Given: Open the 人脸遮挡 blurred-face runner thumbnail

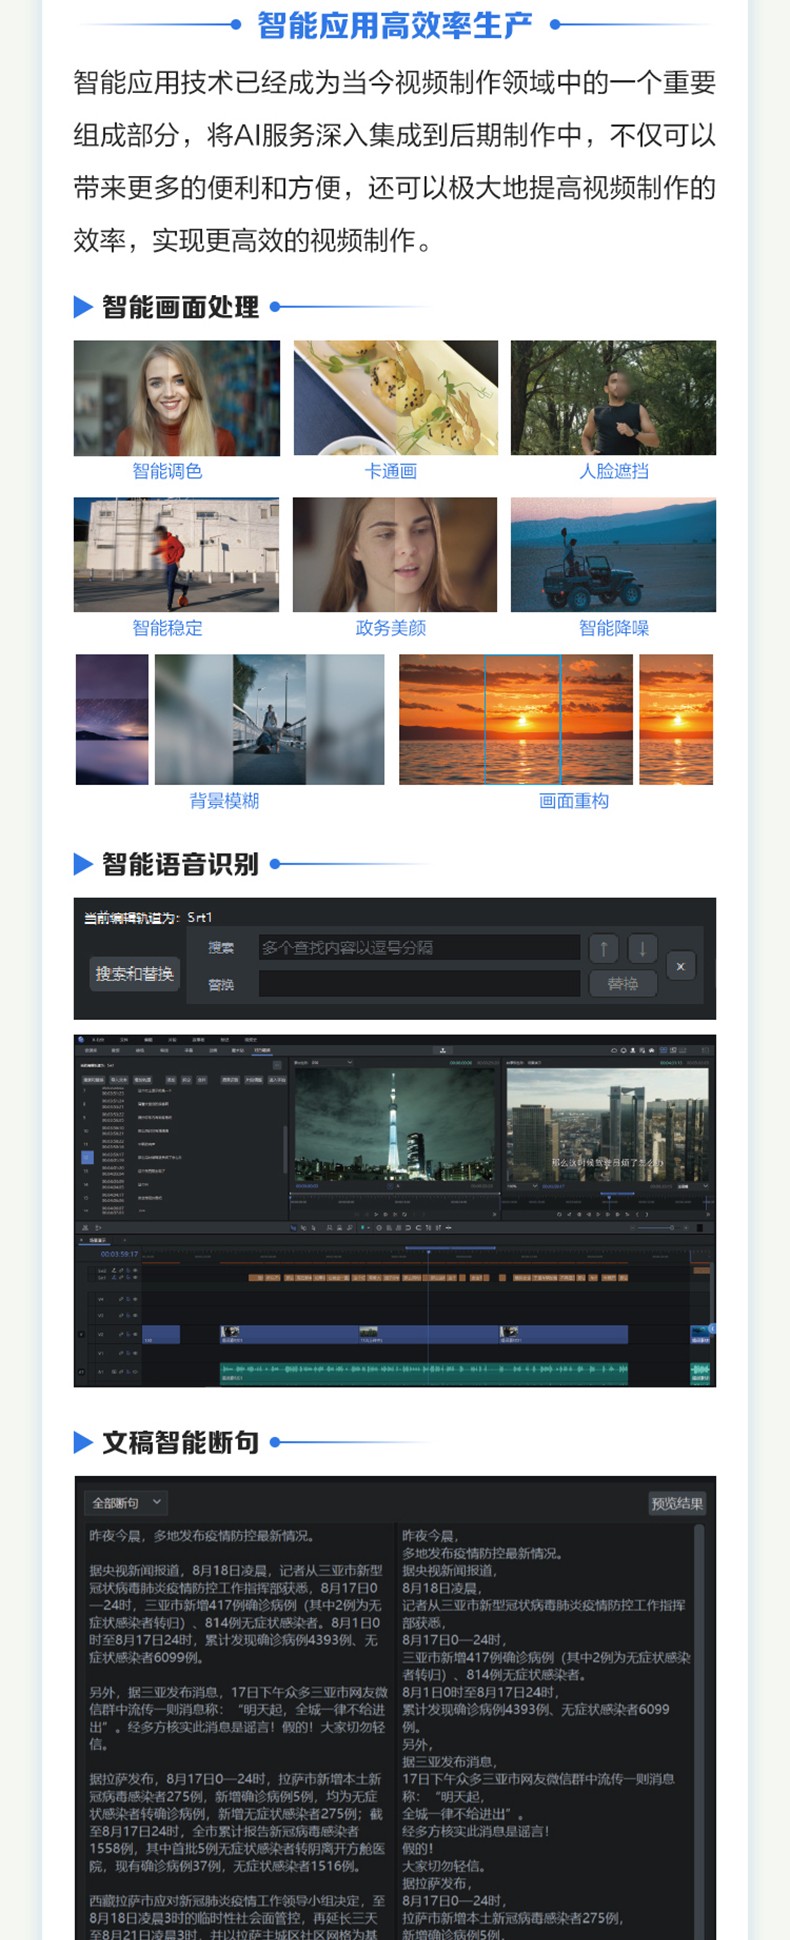Looking at the screenshot, I should [x=613, y=398].
